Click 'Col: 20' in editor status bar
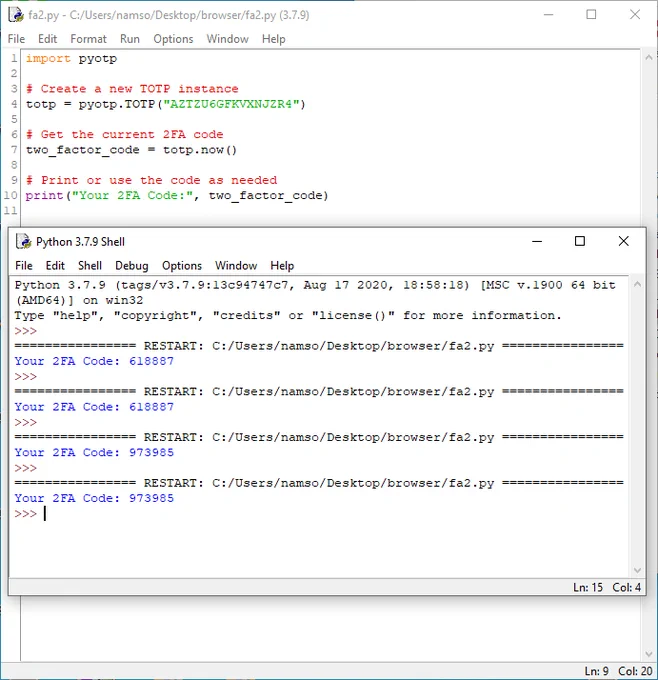 pyautogui.click(x=635, y=671)
